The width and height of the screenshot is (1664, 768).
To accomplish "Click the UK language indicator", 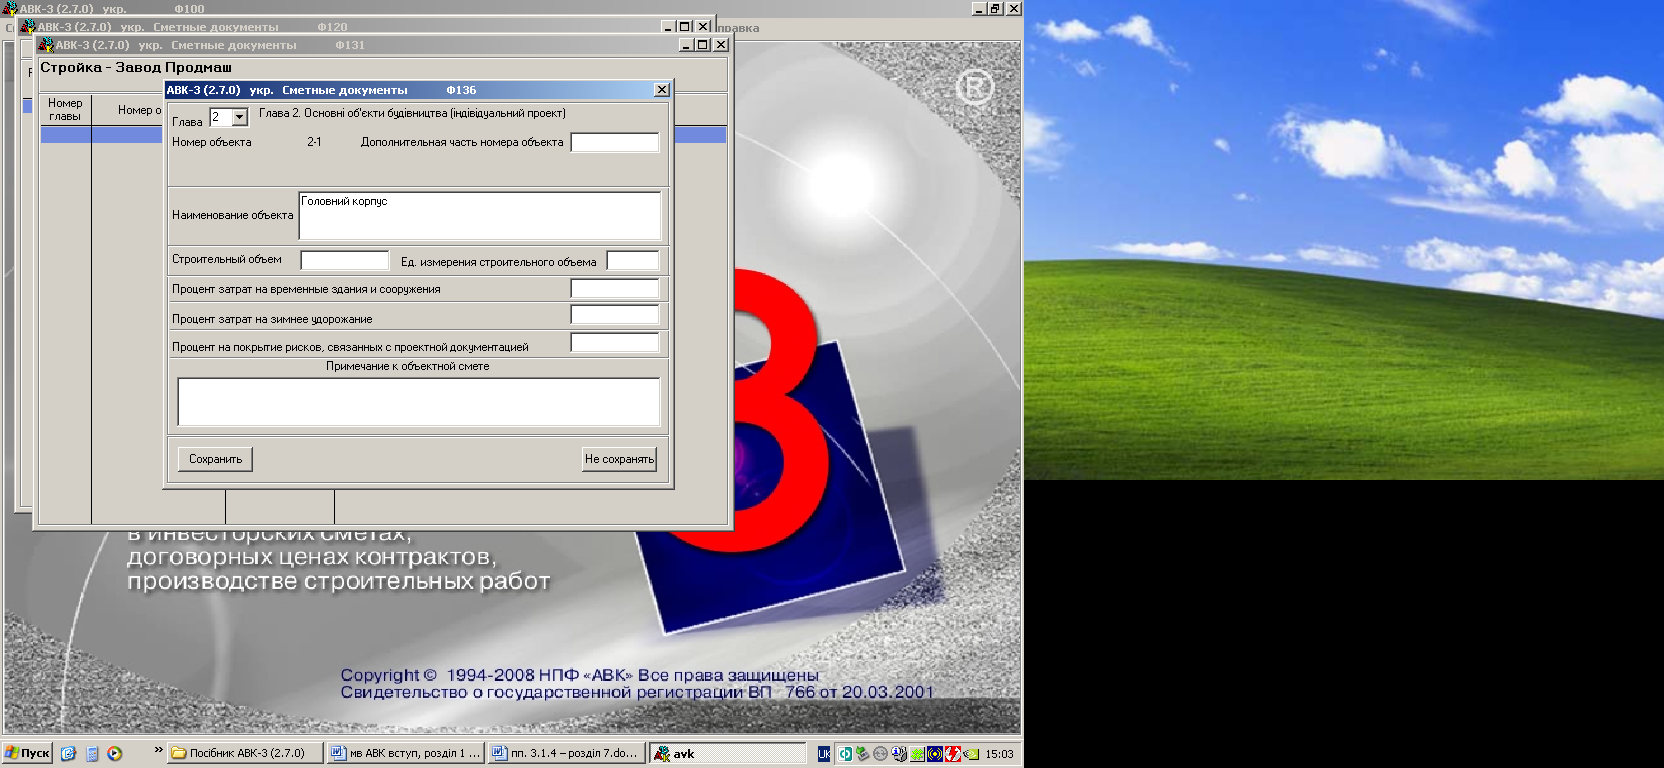I will [824, 754].
